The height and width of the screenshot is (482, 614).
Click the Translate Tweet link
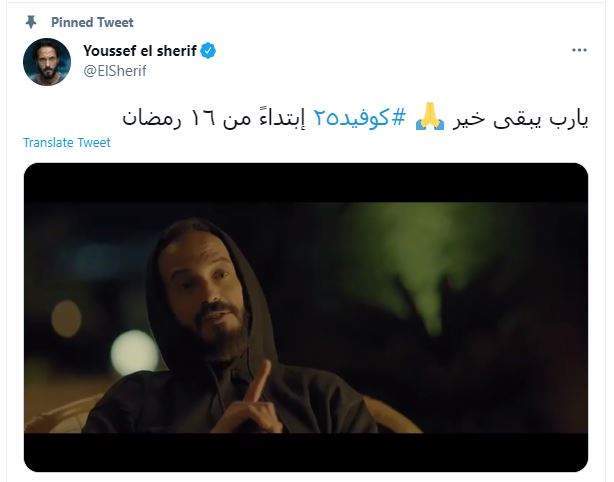(x=67, y=143)
